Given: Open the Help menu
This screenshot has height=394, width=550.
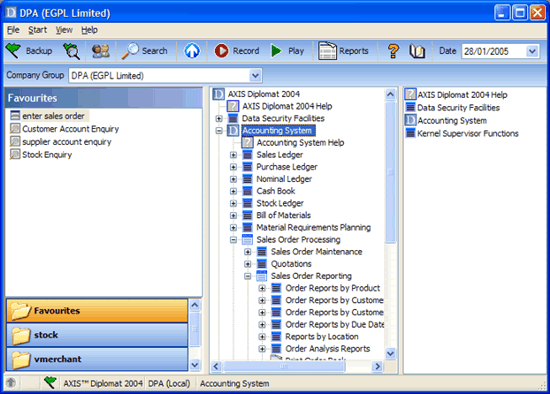Looking at the screenshot, I should pyautogui.click(x=89, y=30).
